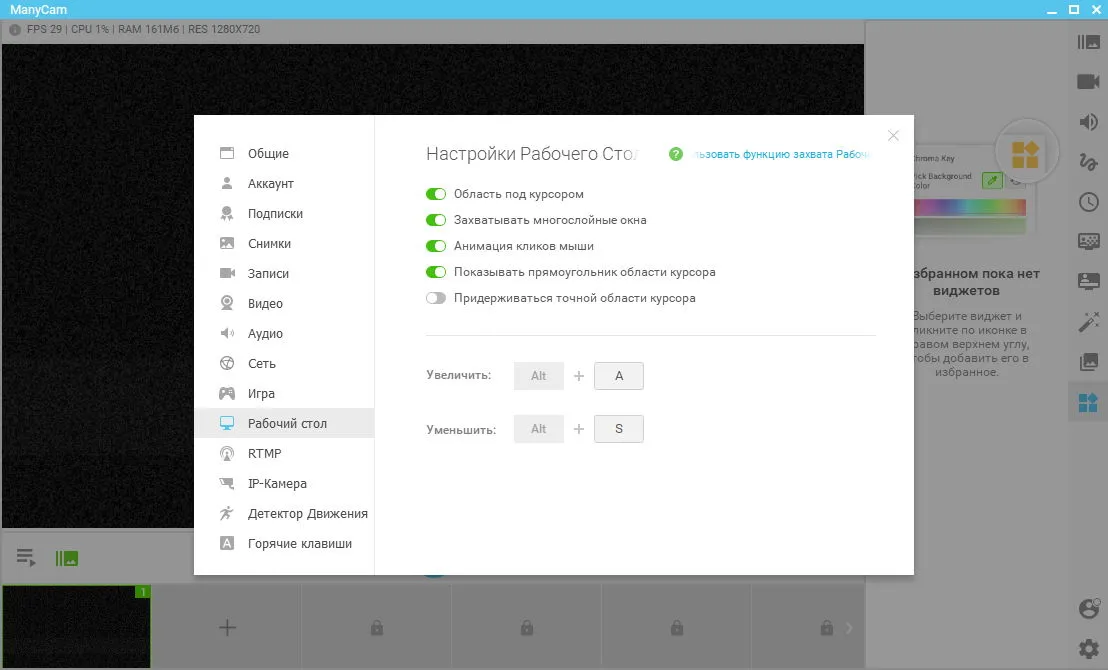Open the widgets icon highlighted in sidebar
The image size is (1108, 670).
1088,403
